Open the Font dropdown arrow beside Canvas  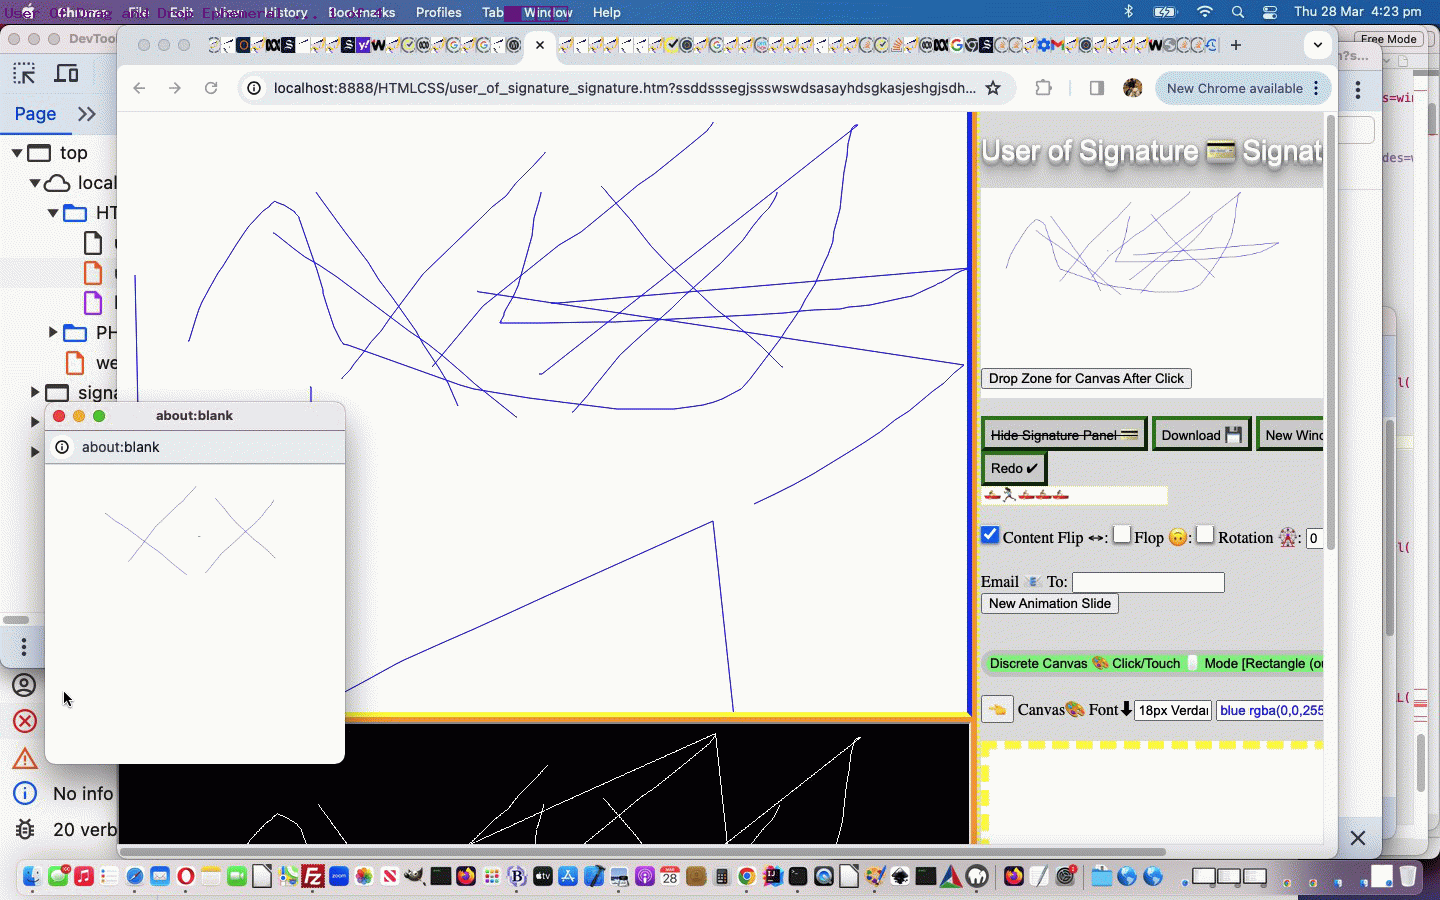pyautogui.click(x=1125, y=710)
